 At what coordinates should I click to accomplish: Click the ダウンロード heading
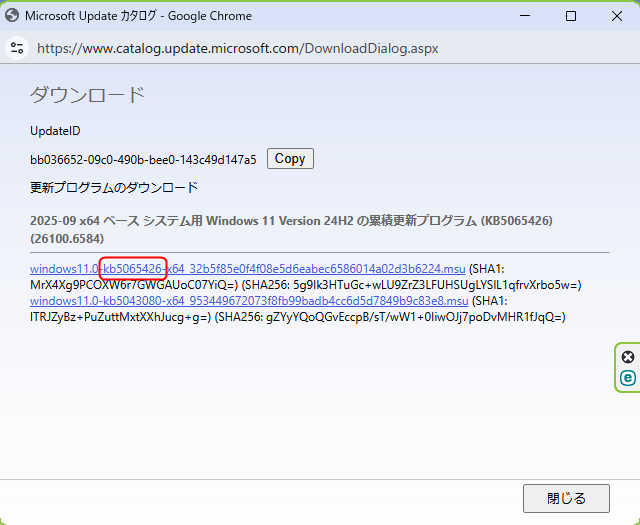coord(88,95)
